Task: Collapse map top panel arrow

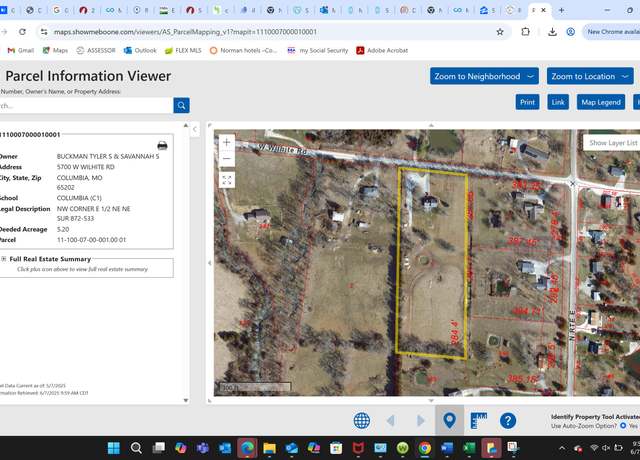Action: click(x=431, y=125)
